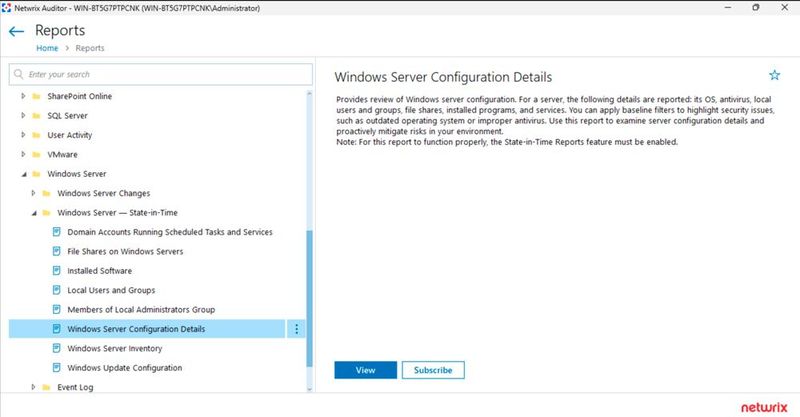This screenshot has width=800, height=417.
Task: Add report to favorites with star icon
Action: 774,76
